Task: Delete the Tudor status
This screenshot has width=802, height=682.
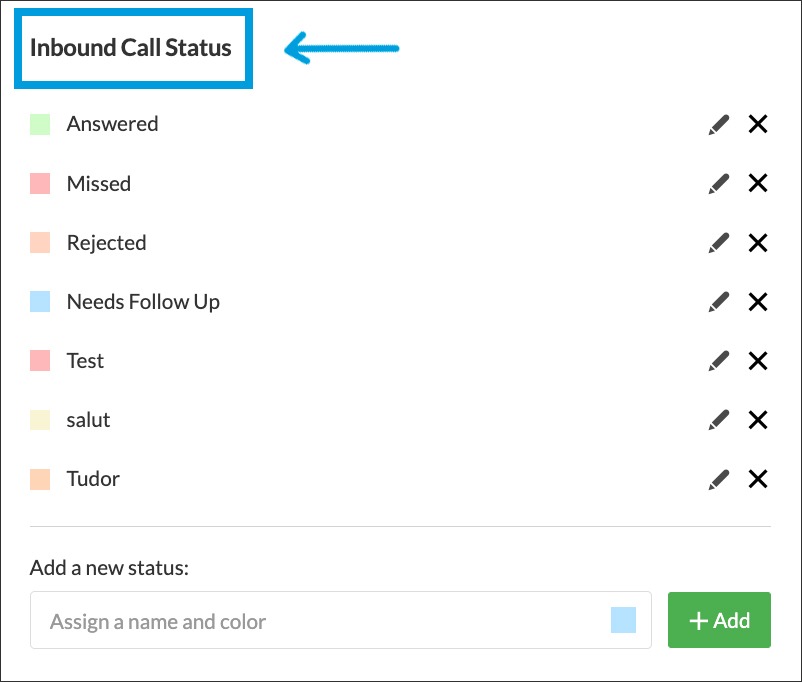Action: click(x=758, y=479)
